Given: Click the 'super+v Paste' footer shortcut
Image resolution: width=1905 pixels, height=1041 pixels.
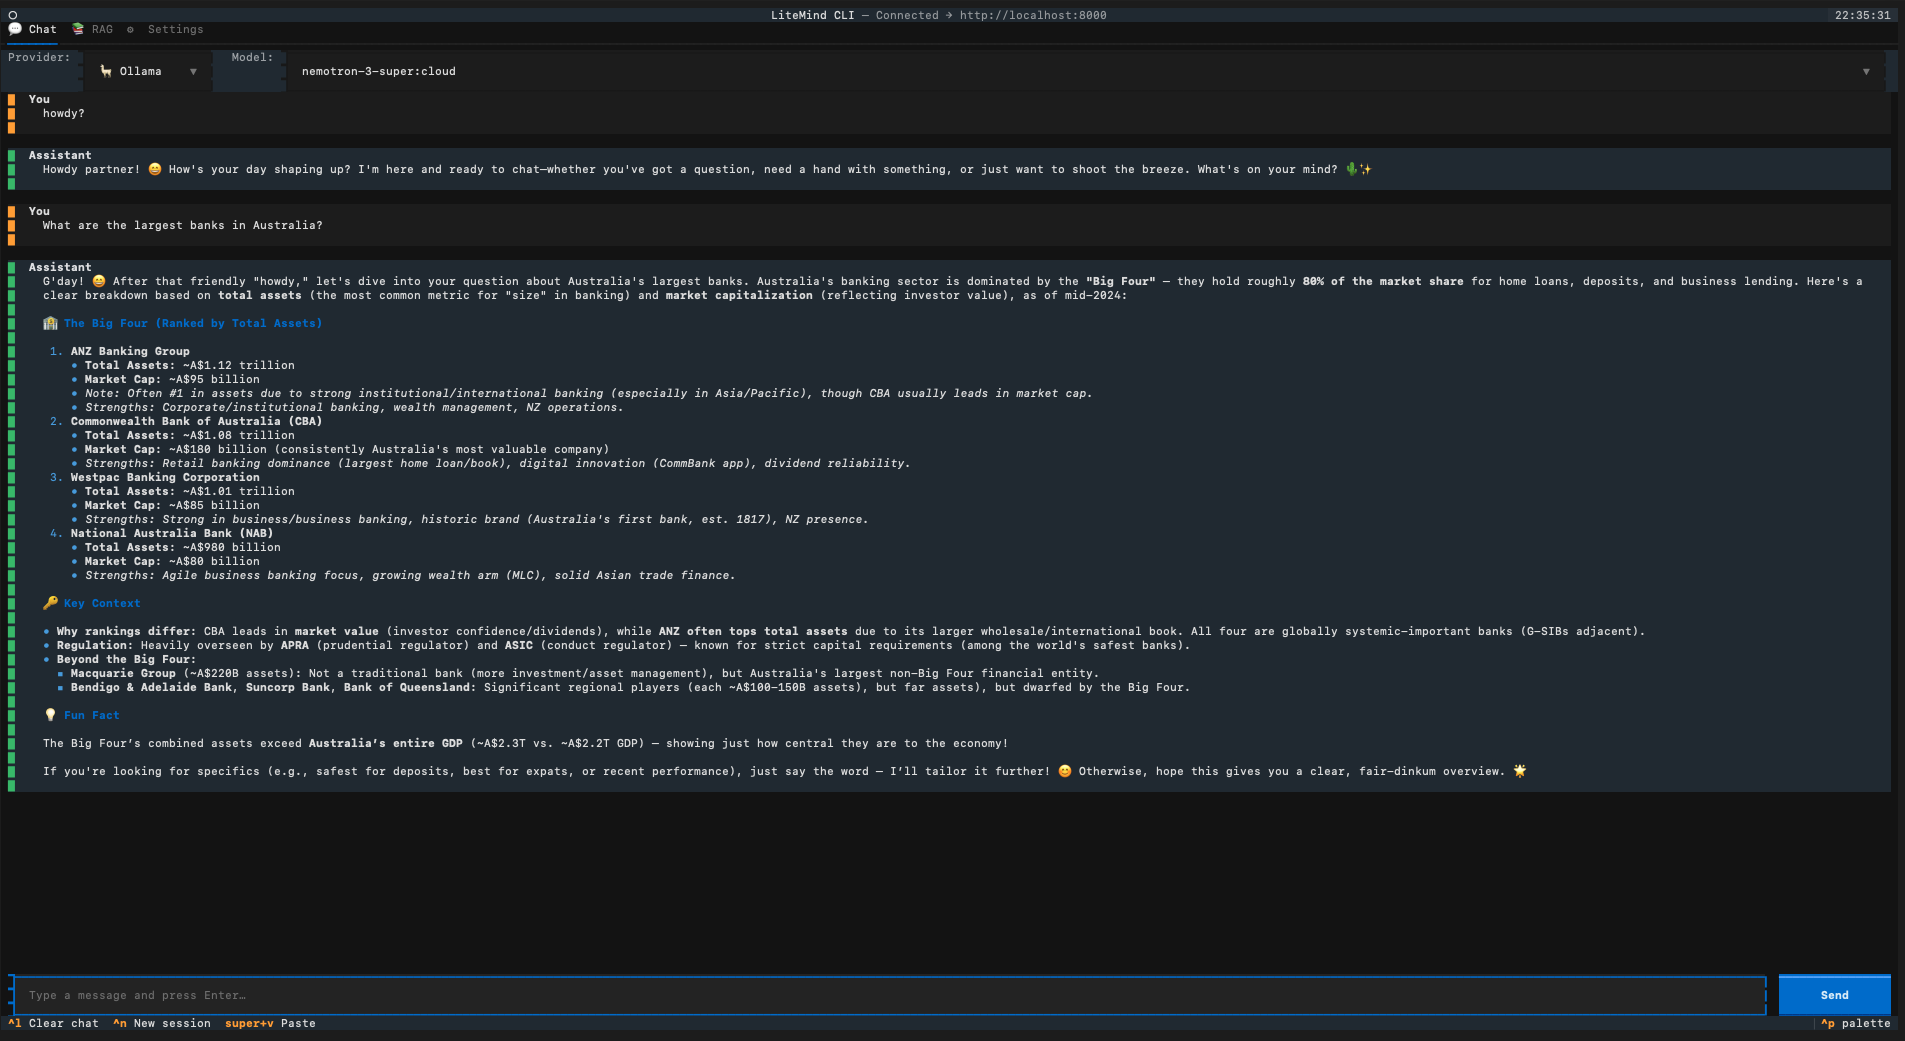Looking at the screenshot, I should click(x=270, y=1024).
